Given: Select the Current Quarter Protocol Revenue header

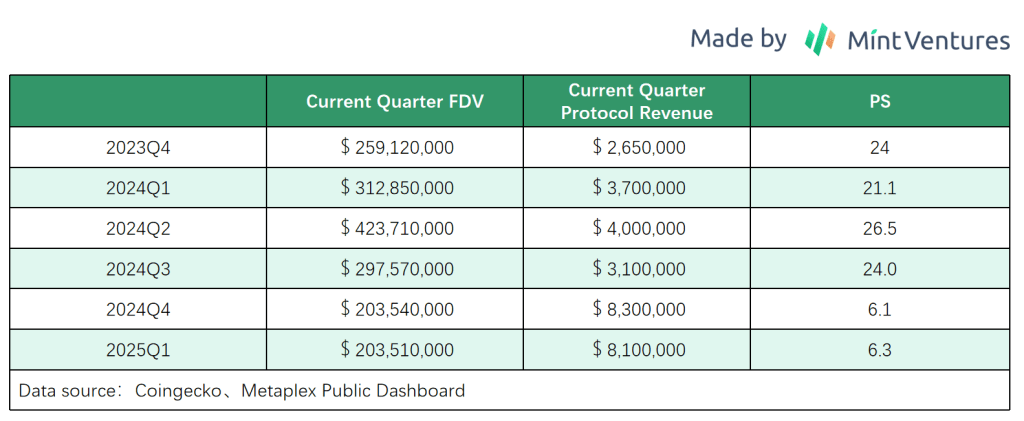Looking at the screenshot, I should tap(637, 101).
